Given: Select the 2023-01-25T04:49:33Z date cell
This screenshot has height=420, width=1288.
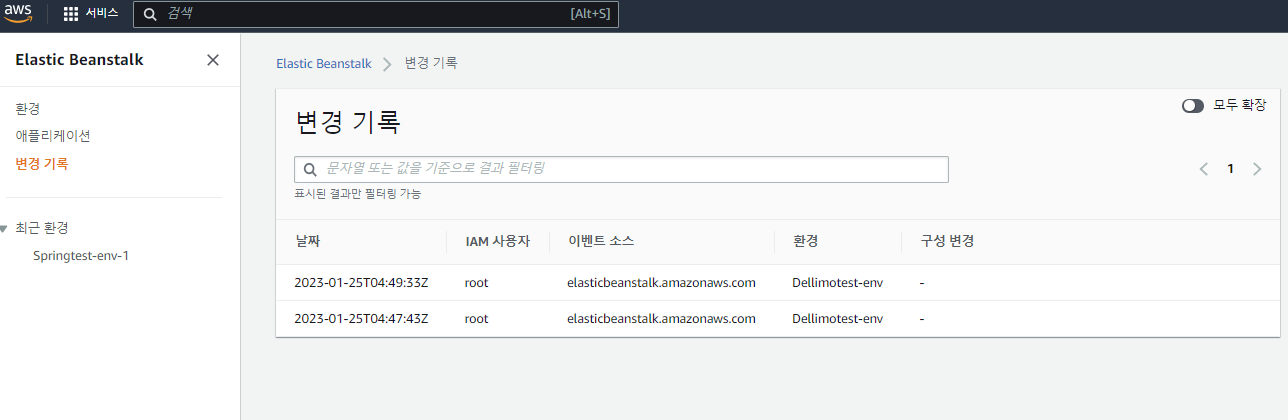Looking at the screenshot, I should (x=361, y=283).
